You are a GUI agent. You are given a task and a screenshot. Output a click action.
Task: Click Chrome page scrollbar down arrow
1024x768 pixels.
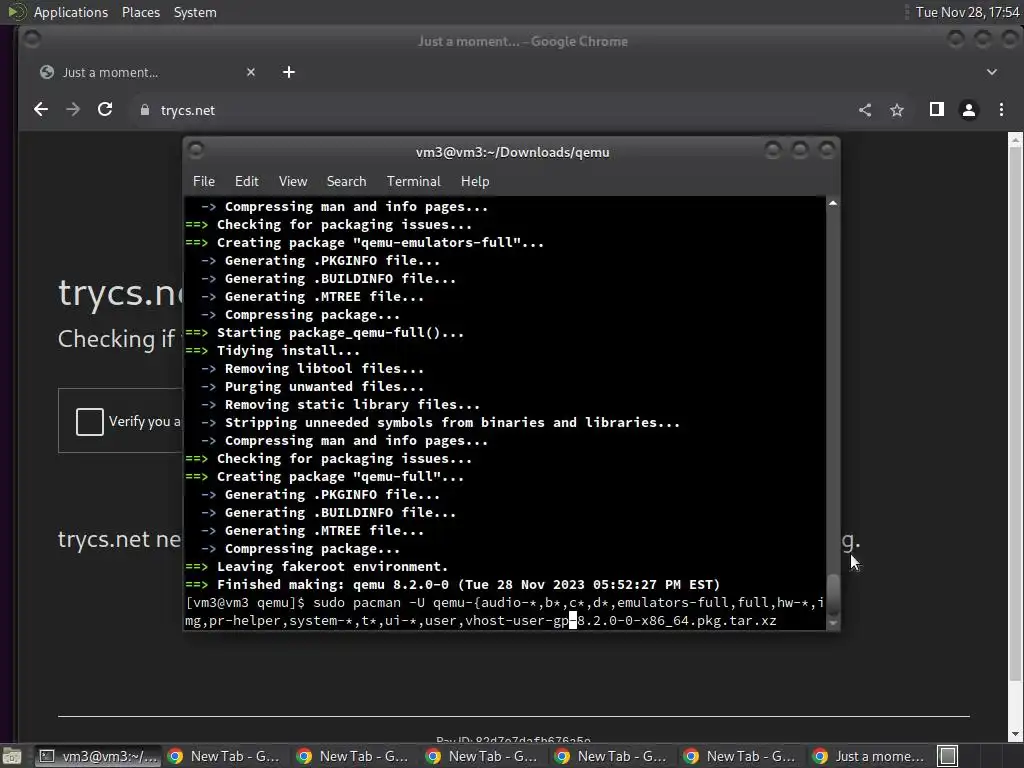(1016, 734)
